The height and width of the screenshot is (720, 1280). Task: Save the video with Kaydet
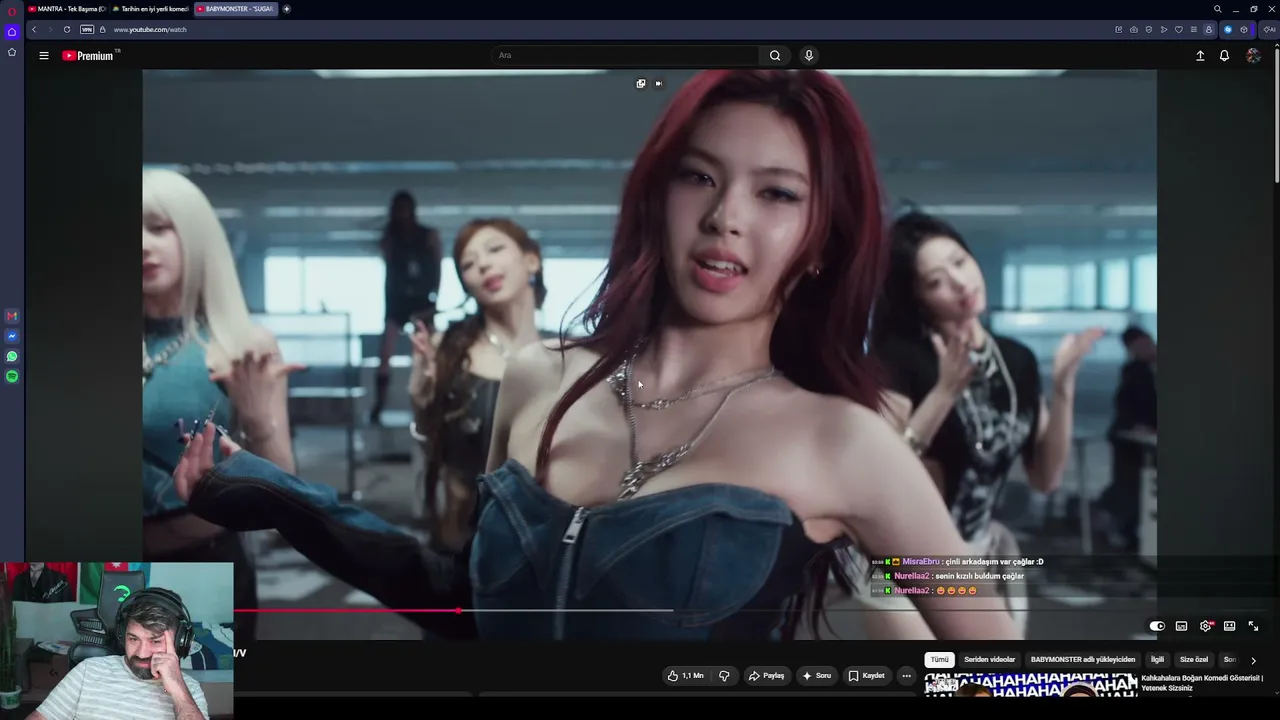[867, 676]
